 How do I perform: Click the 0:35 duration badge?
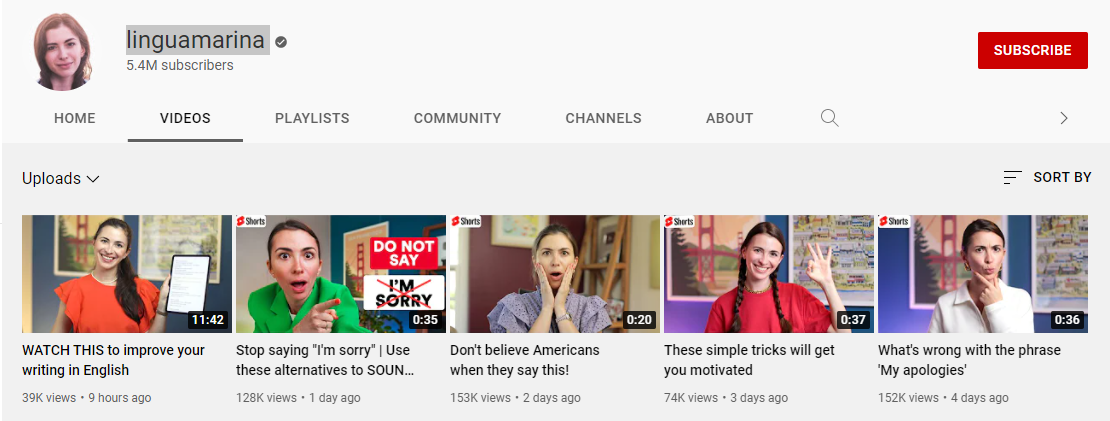(425, 320)
